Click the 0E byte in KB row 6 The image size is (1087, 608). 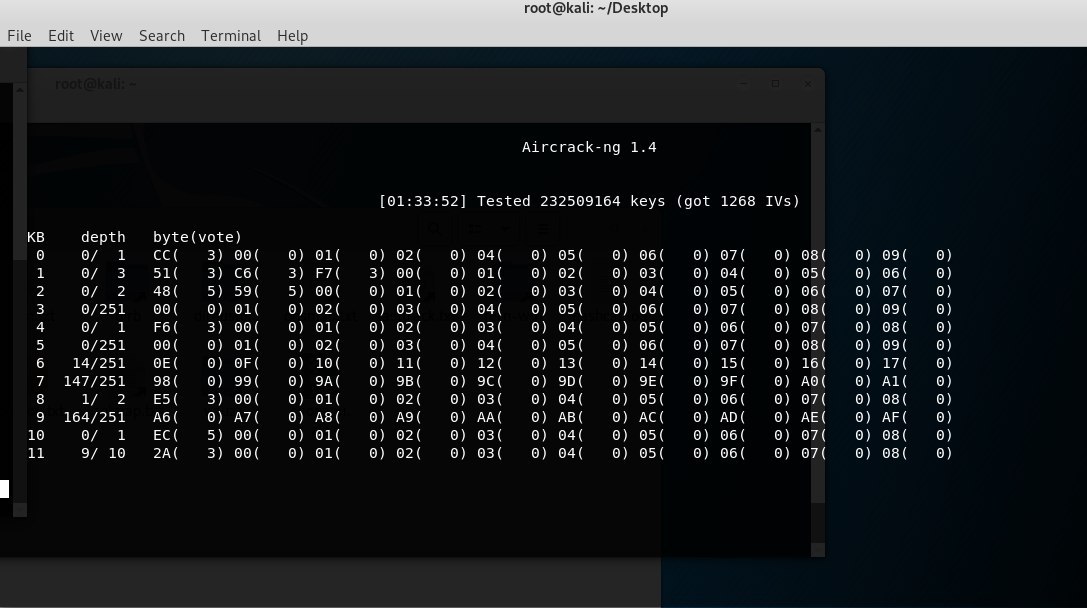click(x=162, y=363)
